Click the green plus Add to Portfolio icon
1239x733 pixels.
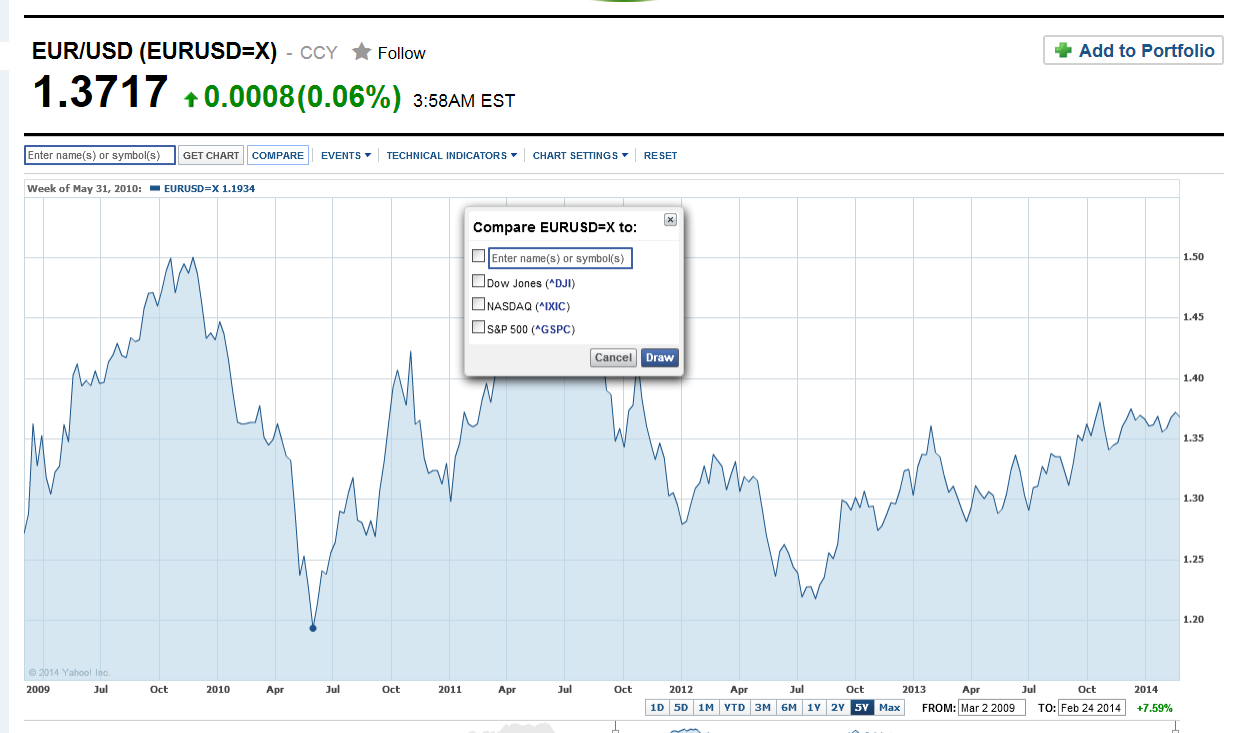click(x=1064, y=50)
